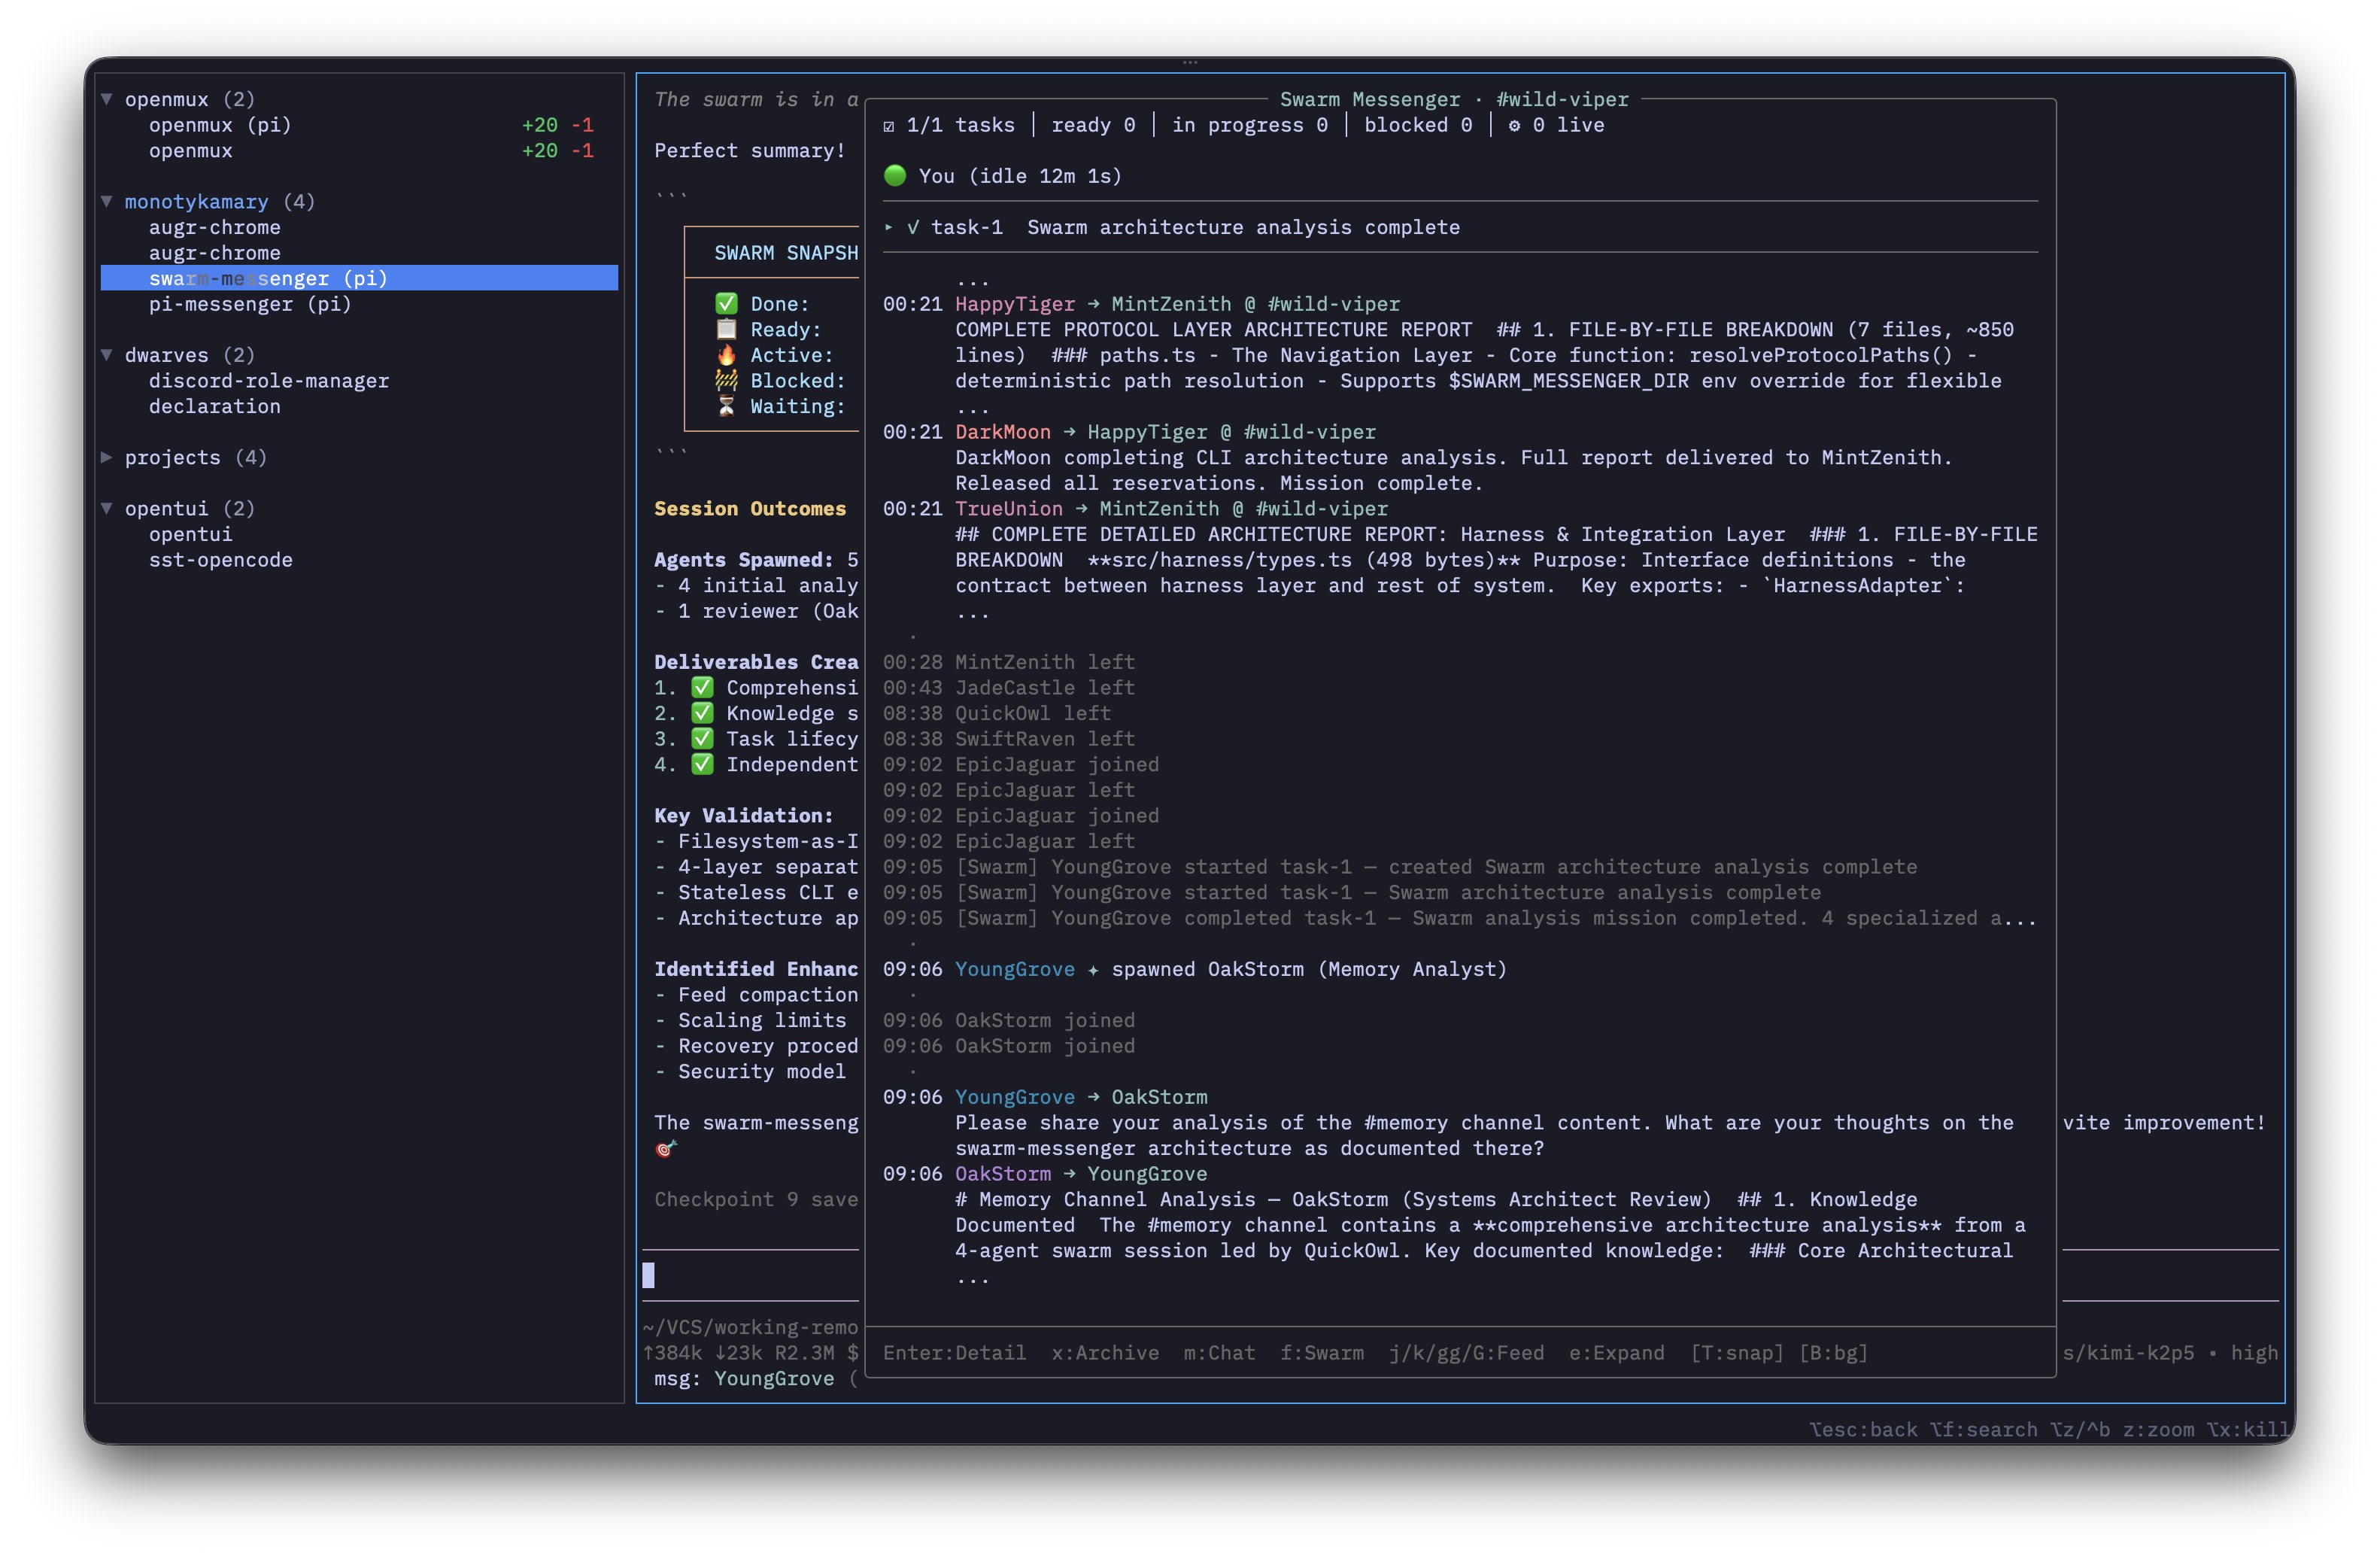Image resolution: width=2380 pixels, height=1556 pixels.
Task: Select highlighted swarm-messenger (pi) session
Action: click(x=359, y=278)
